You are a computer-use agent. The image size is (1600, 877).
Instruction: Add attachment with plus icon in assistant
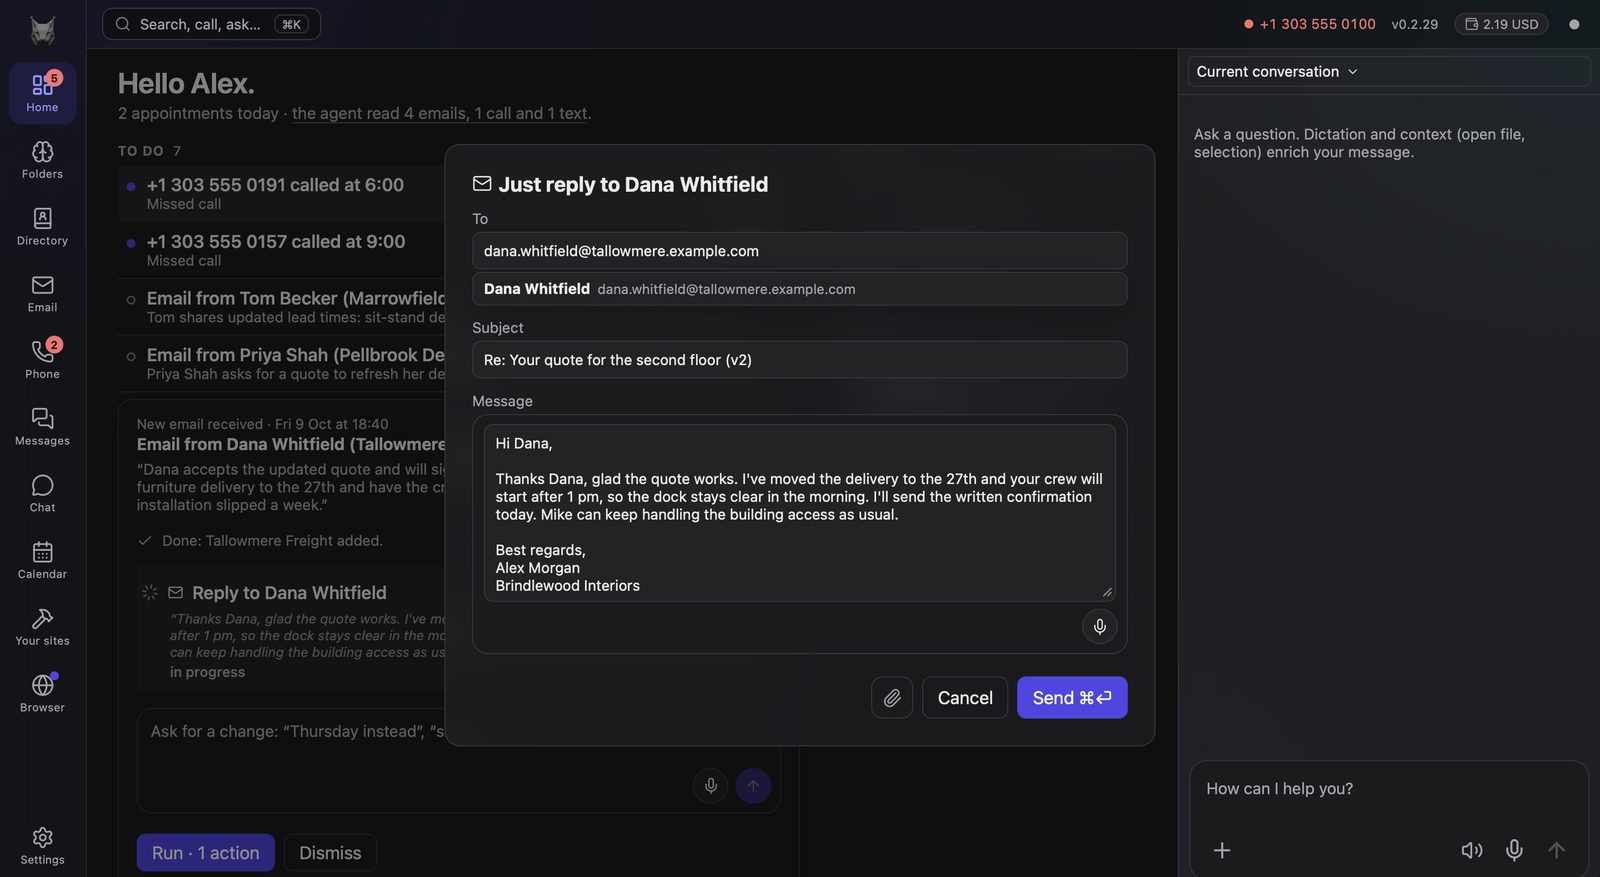(1222, 850)
